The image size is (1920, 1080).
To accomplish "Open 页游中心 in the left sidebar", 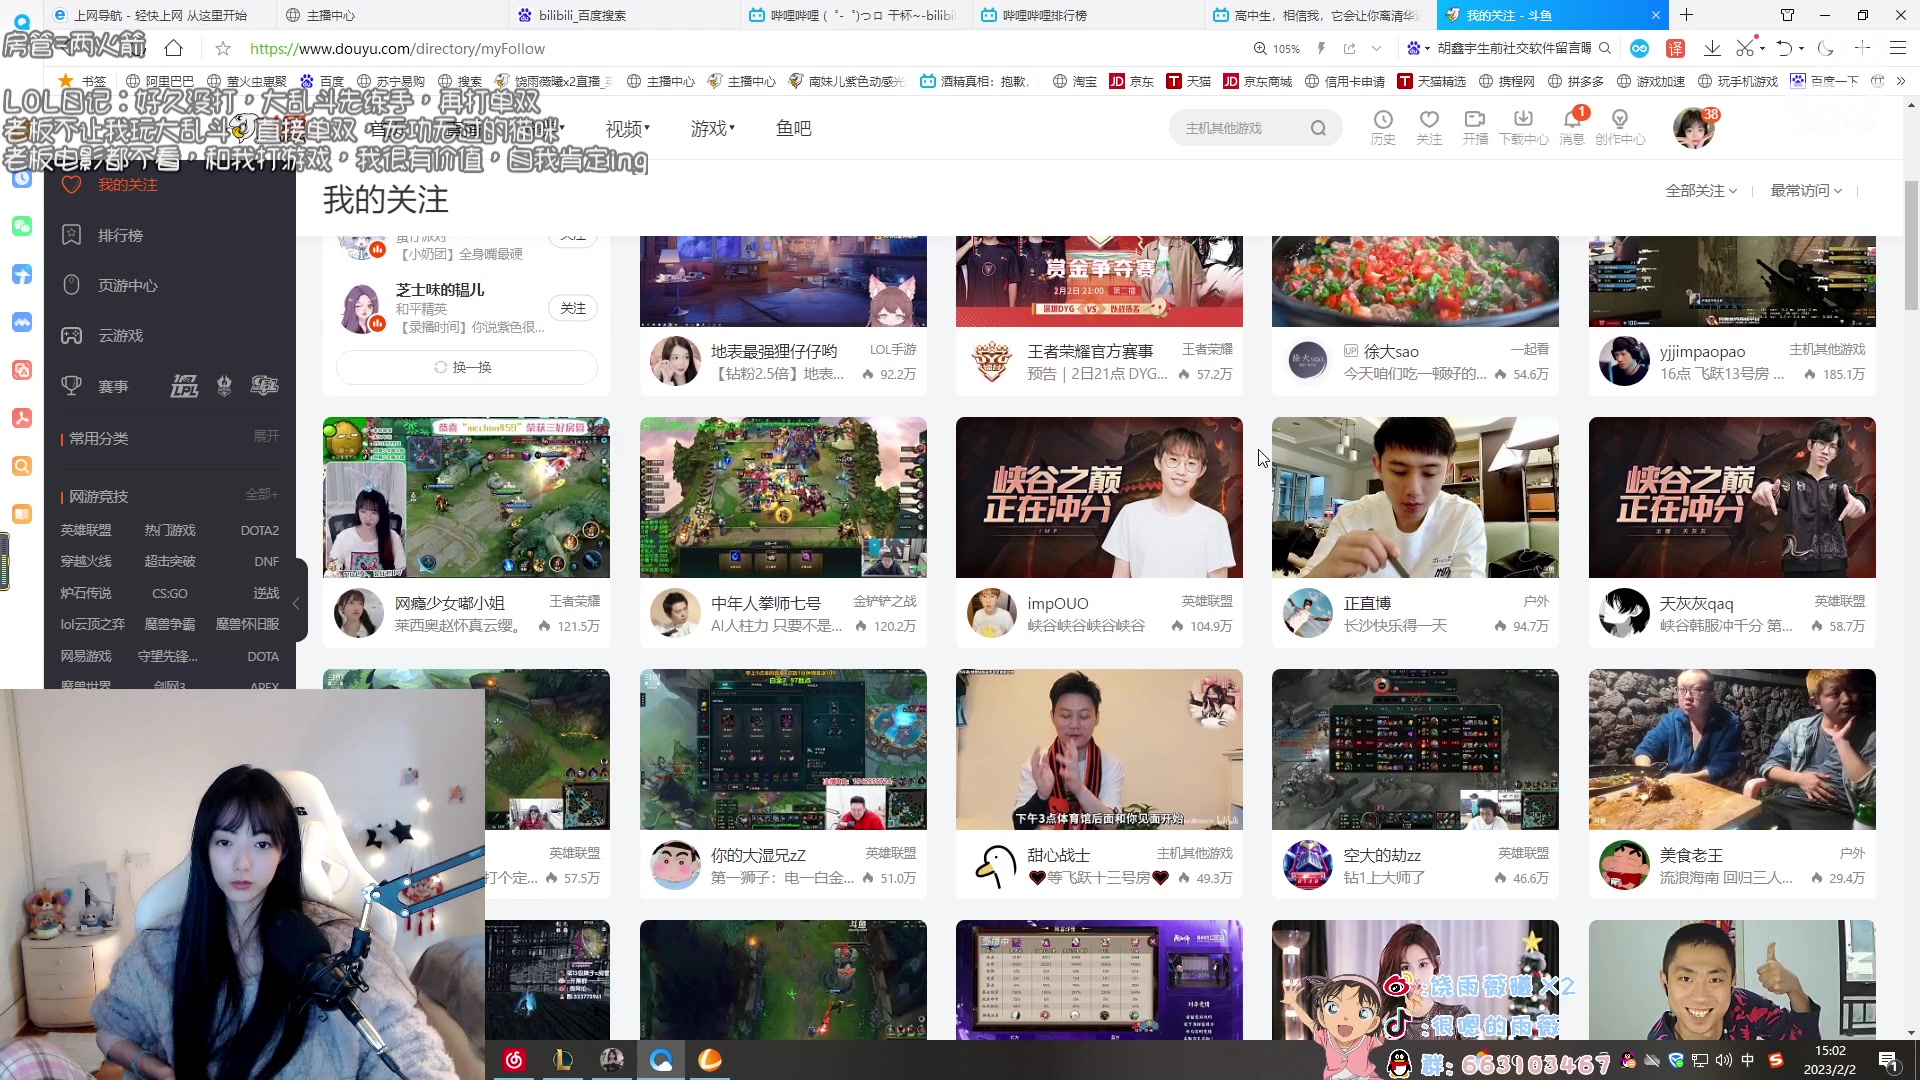I will [x=127, y=285].
